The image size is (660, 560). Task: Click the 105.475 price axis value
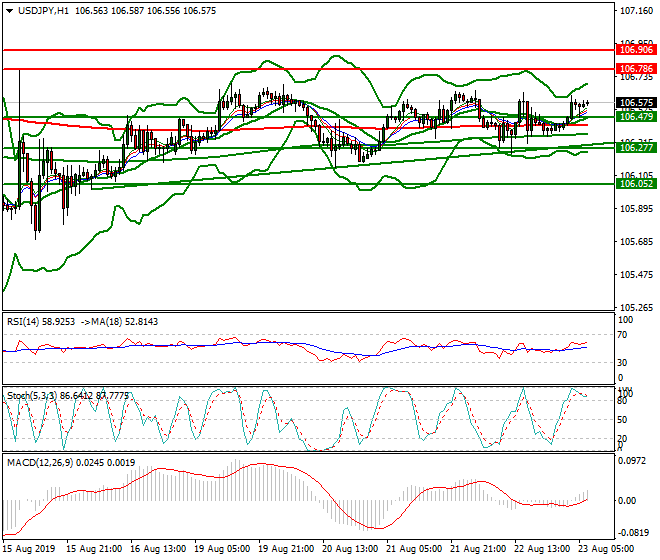click(x=636, y=275)
